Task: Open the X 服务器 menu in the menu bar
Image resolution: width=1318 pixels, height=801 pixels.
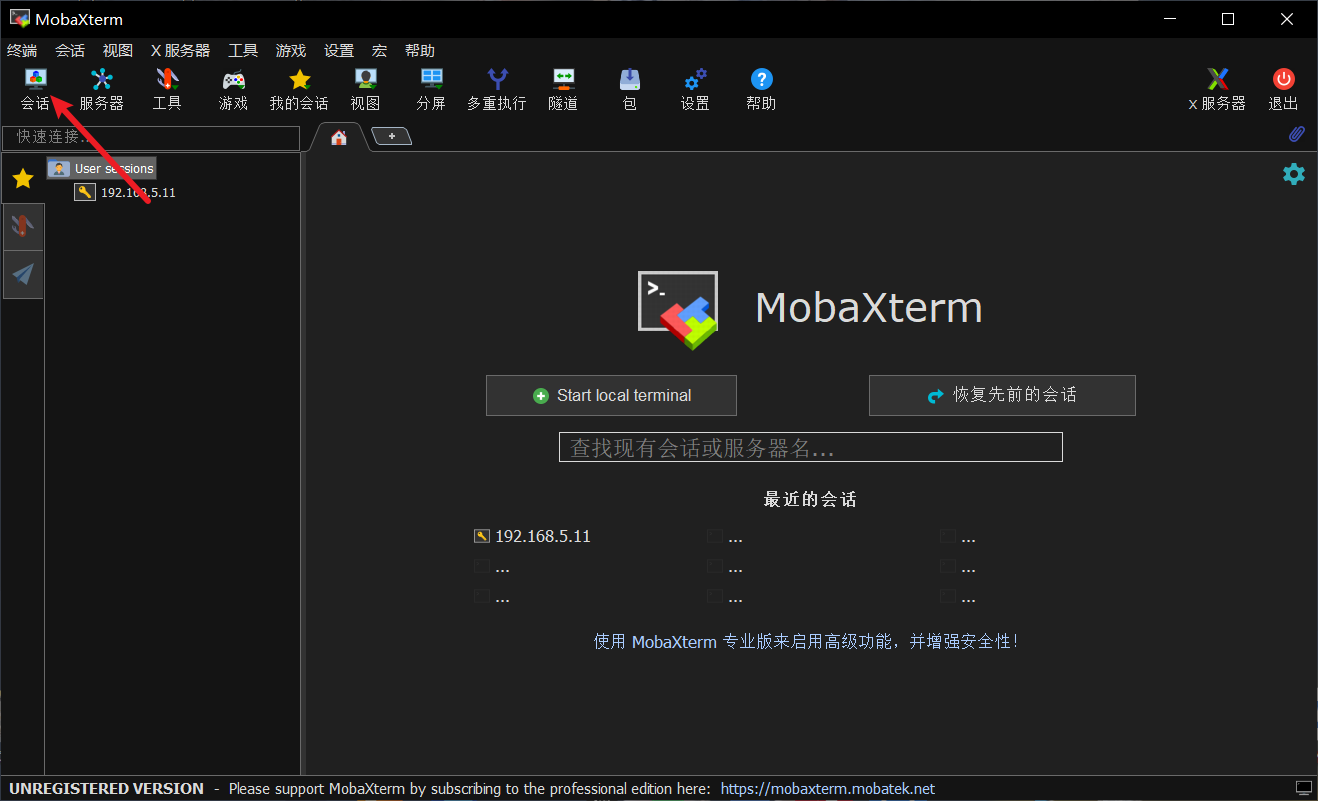Action: click(x=181, y=50)
